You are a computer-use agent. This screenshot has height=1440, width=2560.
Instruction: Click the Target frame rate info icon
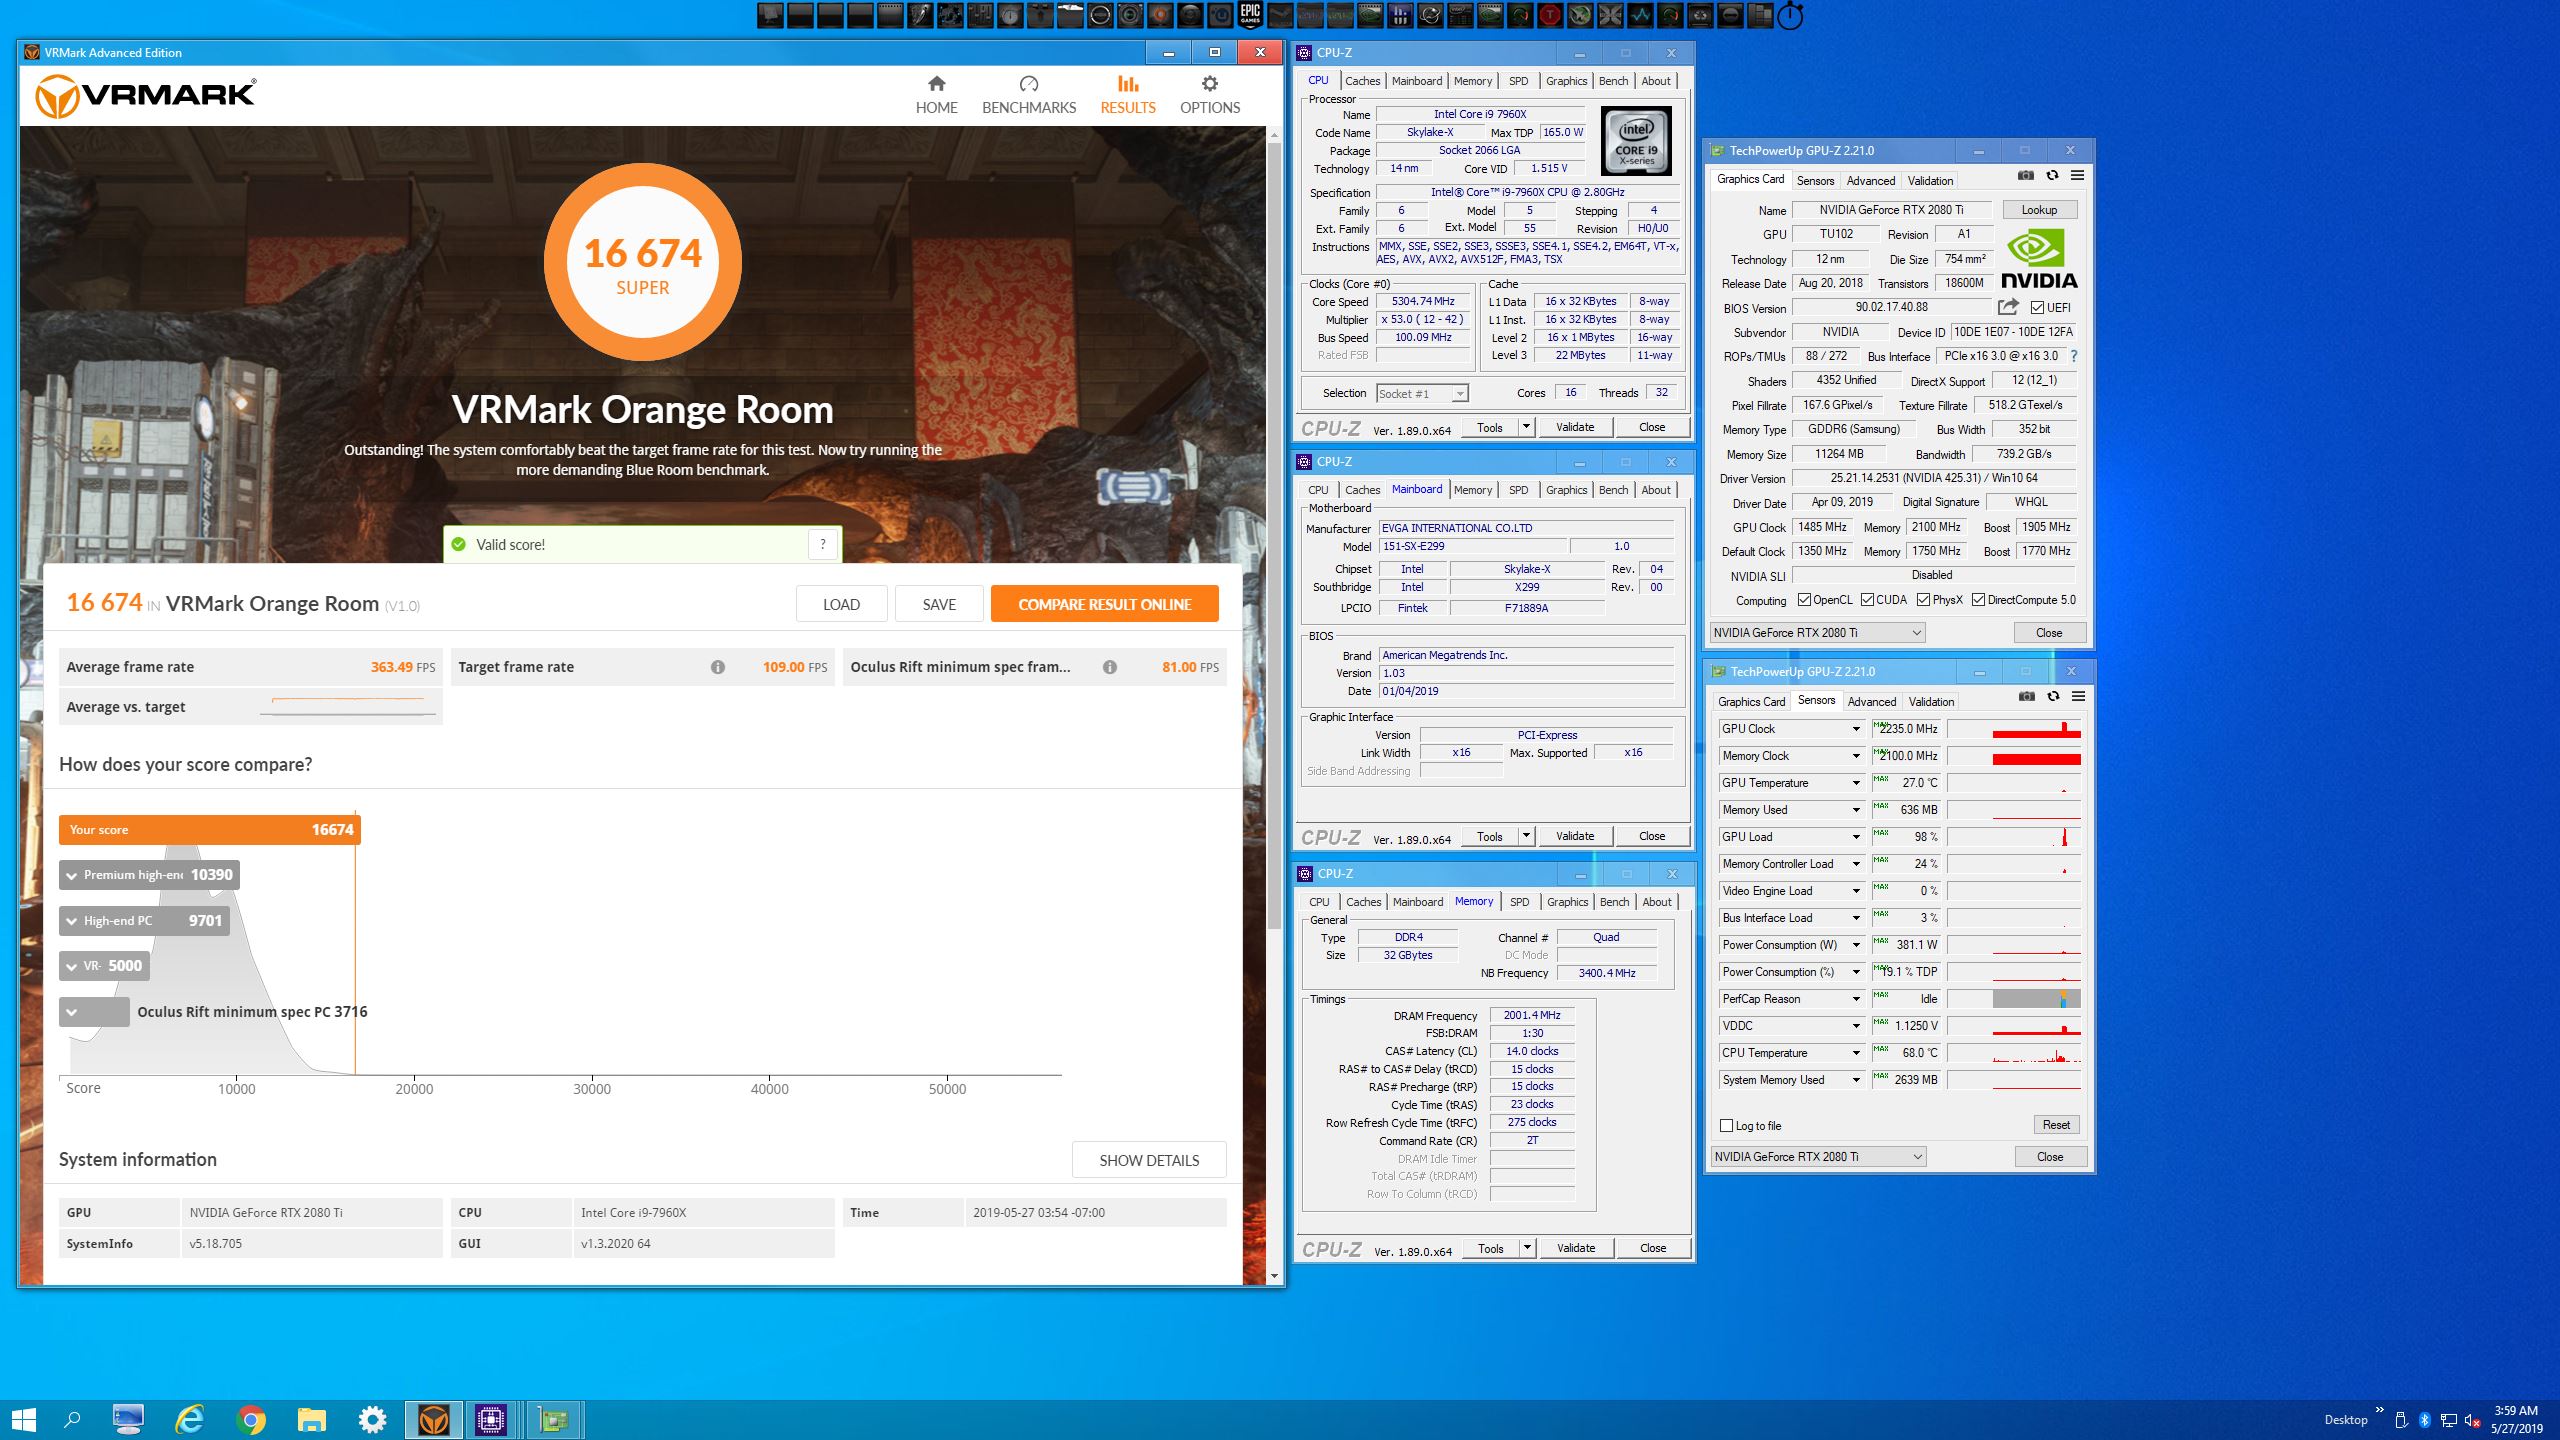click(717, 667)
